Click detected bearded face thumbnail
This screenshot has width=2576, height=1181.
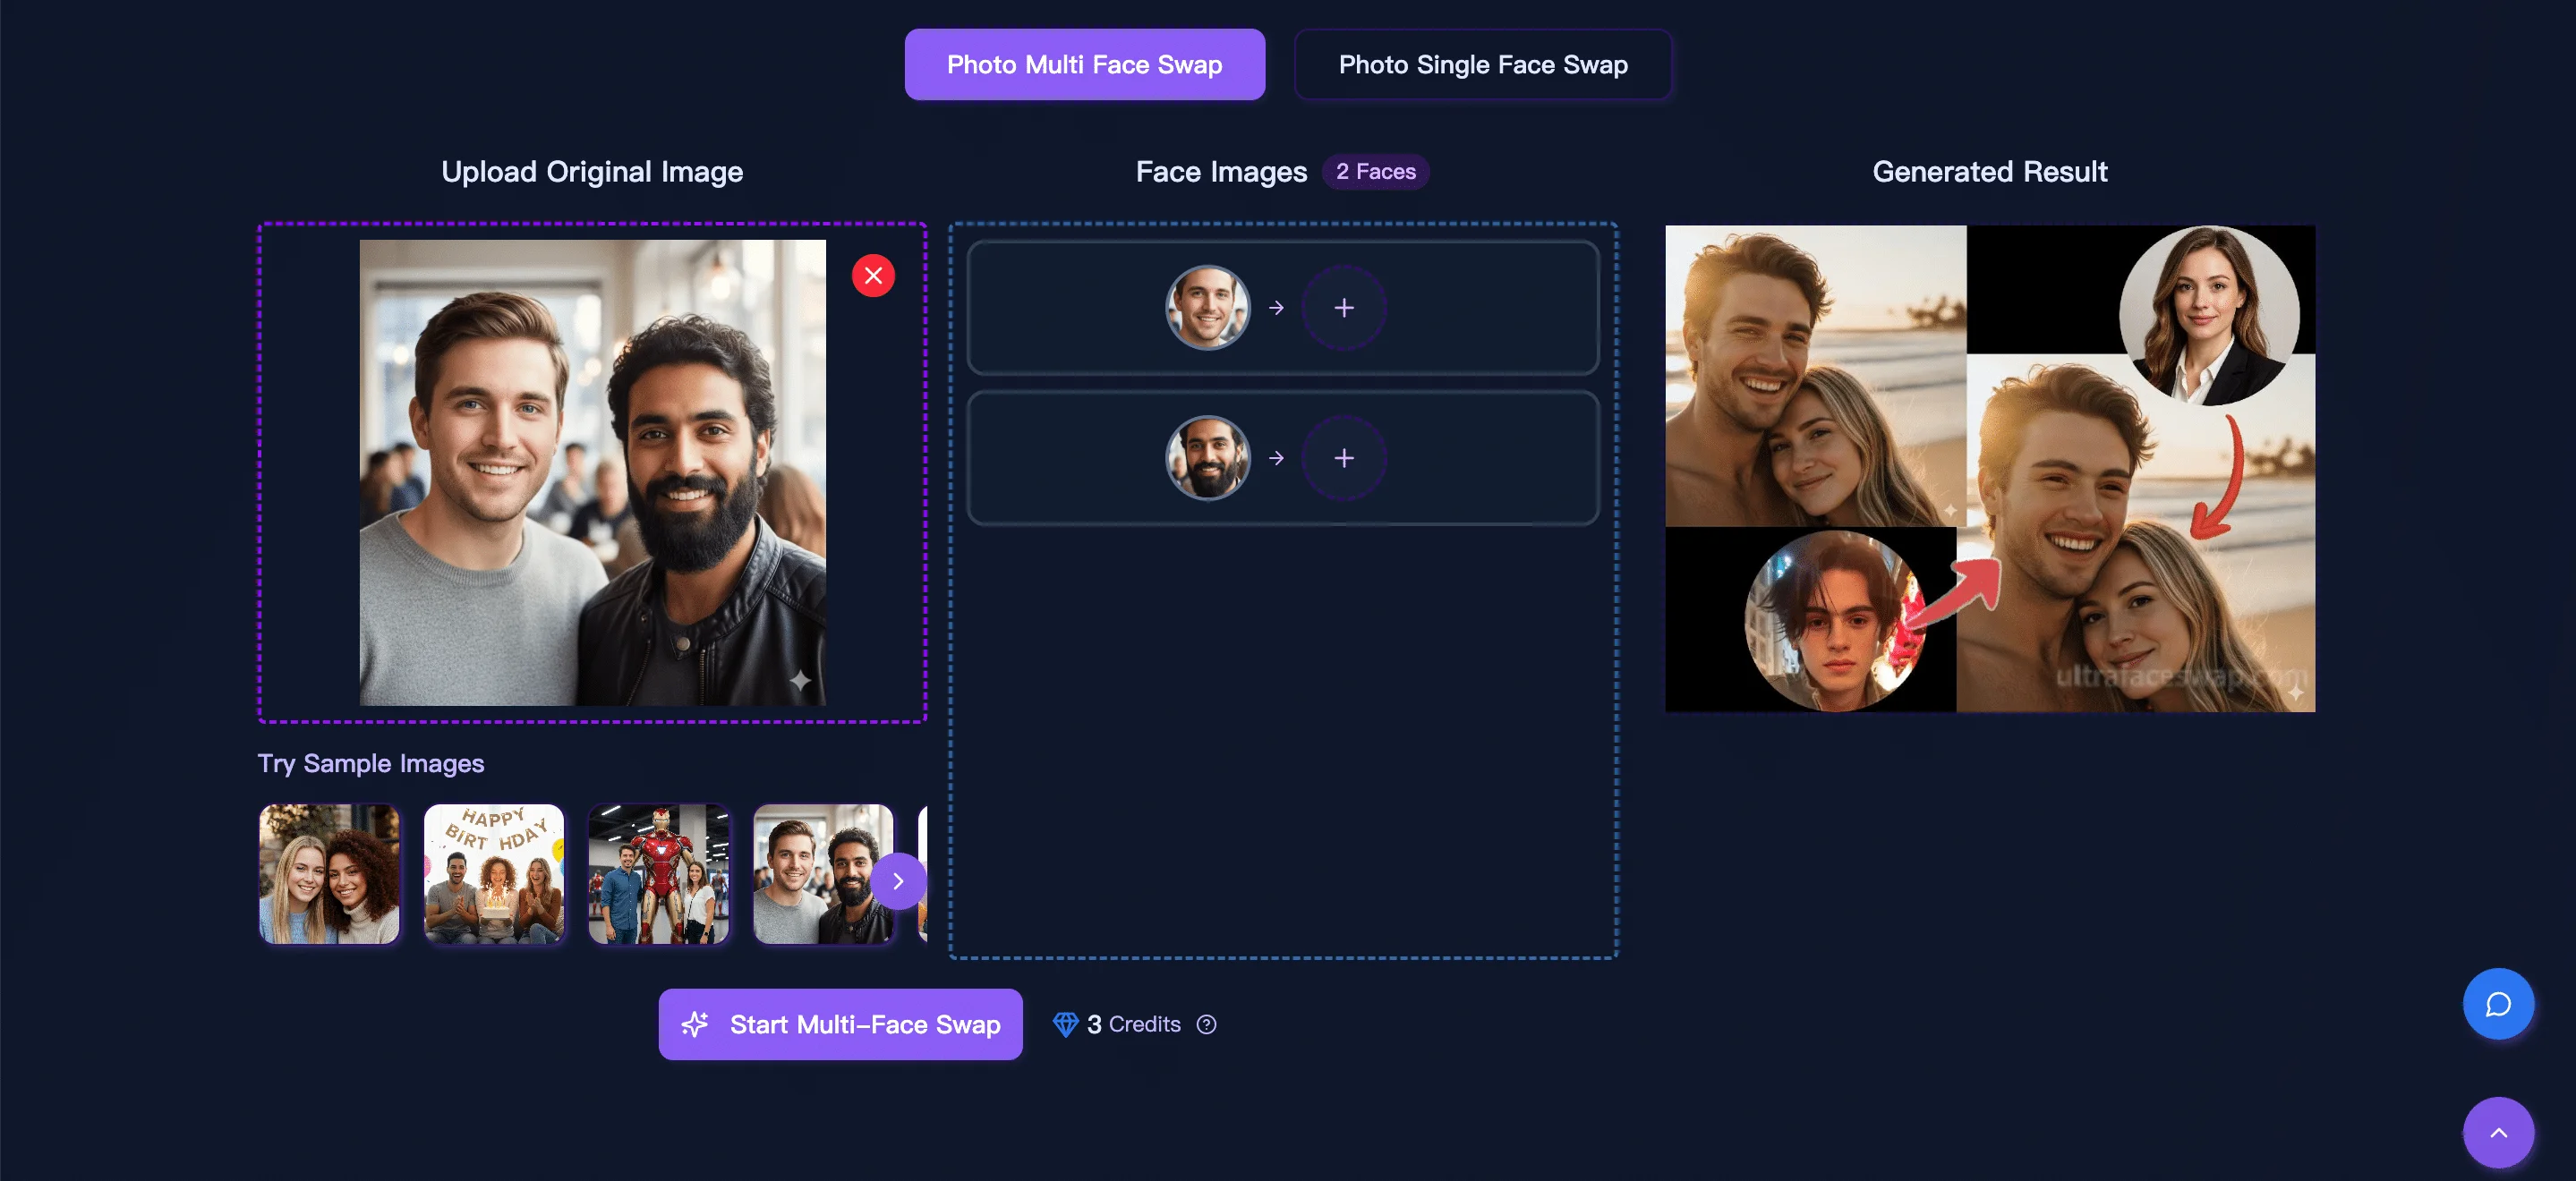1207,458
